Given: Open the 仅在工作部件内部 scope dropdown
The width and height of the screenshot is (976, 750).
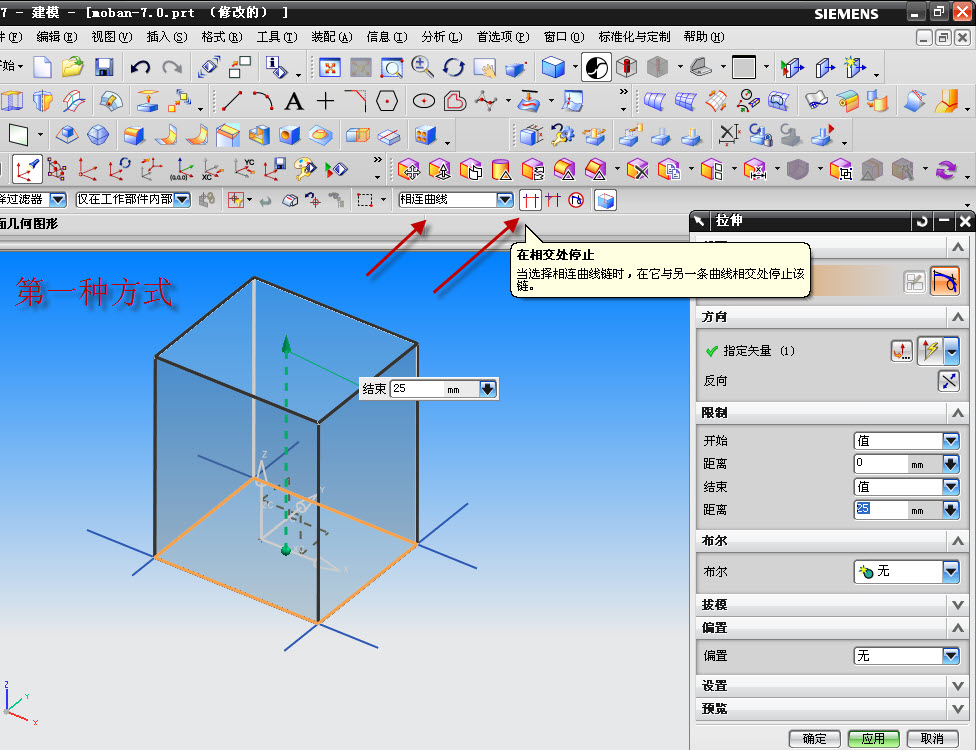Looking at the screenshot, I should [182, 200].
